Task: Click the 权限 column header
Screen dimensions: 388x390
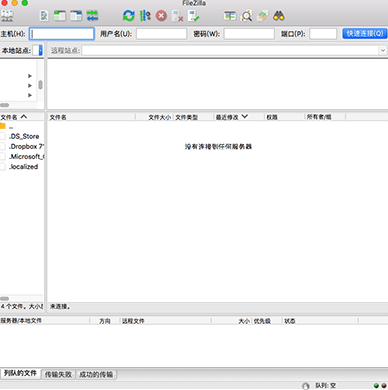Action: (x=284, y=117)
